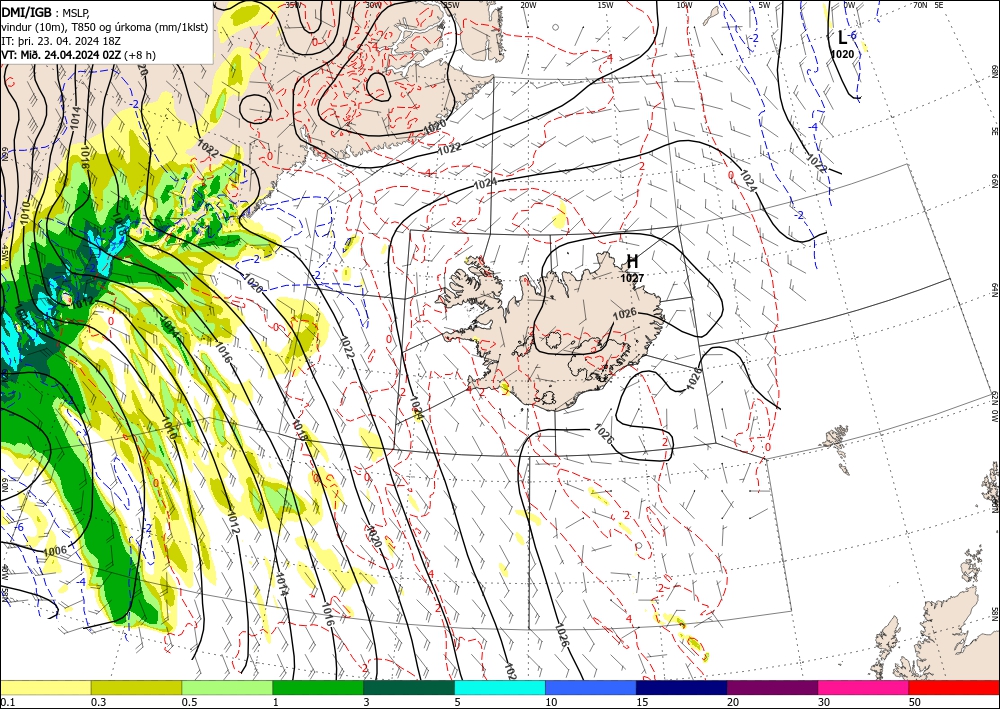Click the legend value 30
This screenshot has height=709, width=1000.
[824, 702]
